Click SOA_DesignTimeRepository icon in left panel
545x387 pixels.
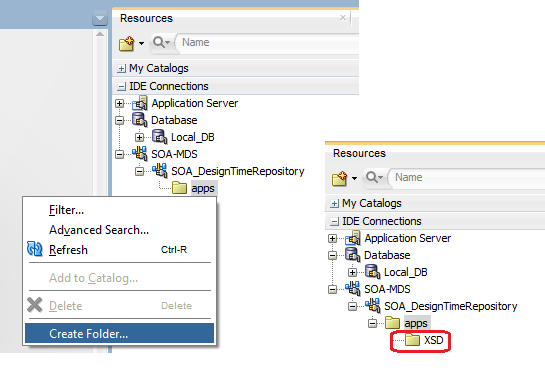click(x=160, y=170)
